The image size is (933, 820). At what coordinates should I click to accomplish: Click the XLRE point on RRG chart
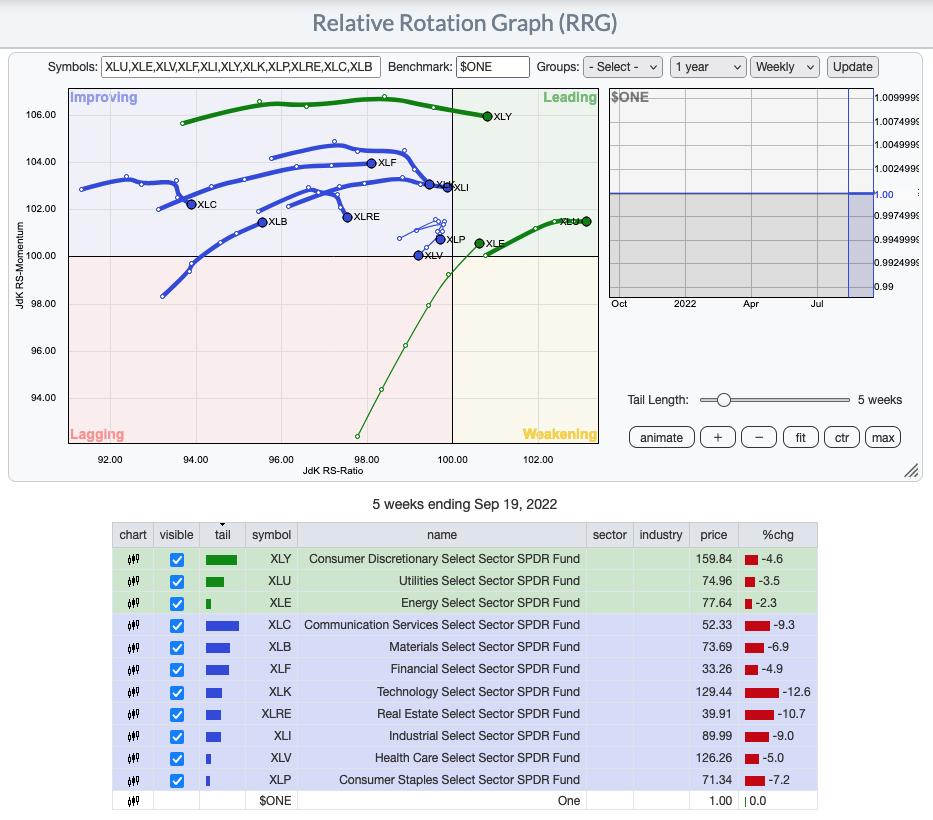tap(347, 217)
